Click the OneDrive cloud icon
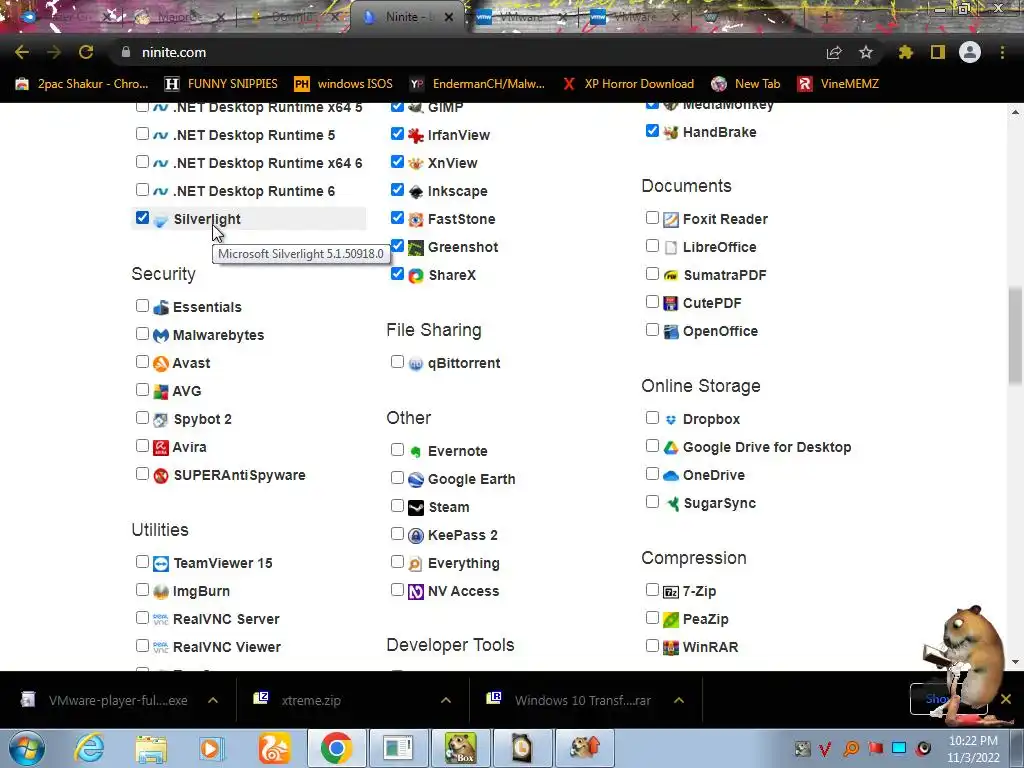The width and height of the screenshot is (1024, 768). pyautogui.click(x=671, y=476)
